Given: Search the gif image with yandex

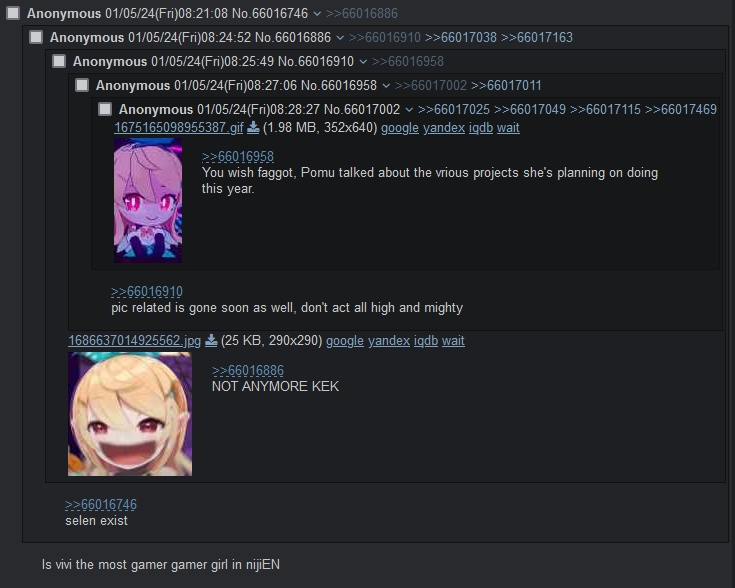Looking at the screenshot, I should 443,128.
